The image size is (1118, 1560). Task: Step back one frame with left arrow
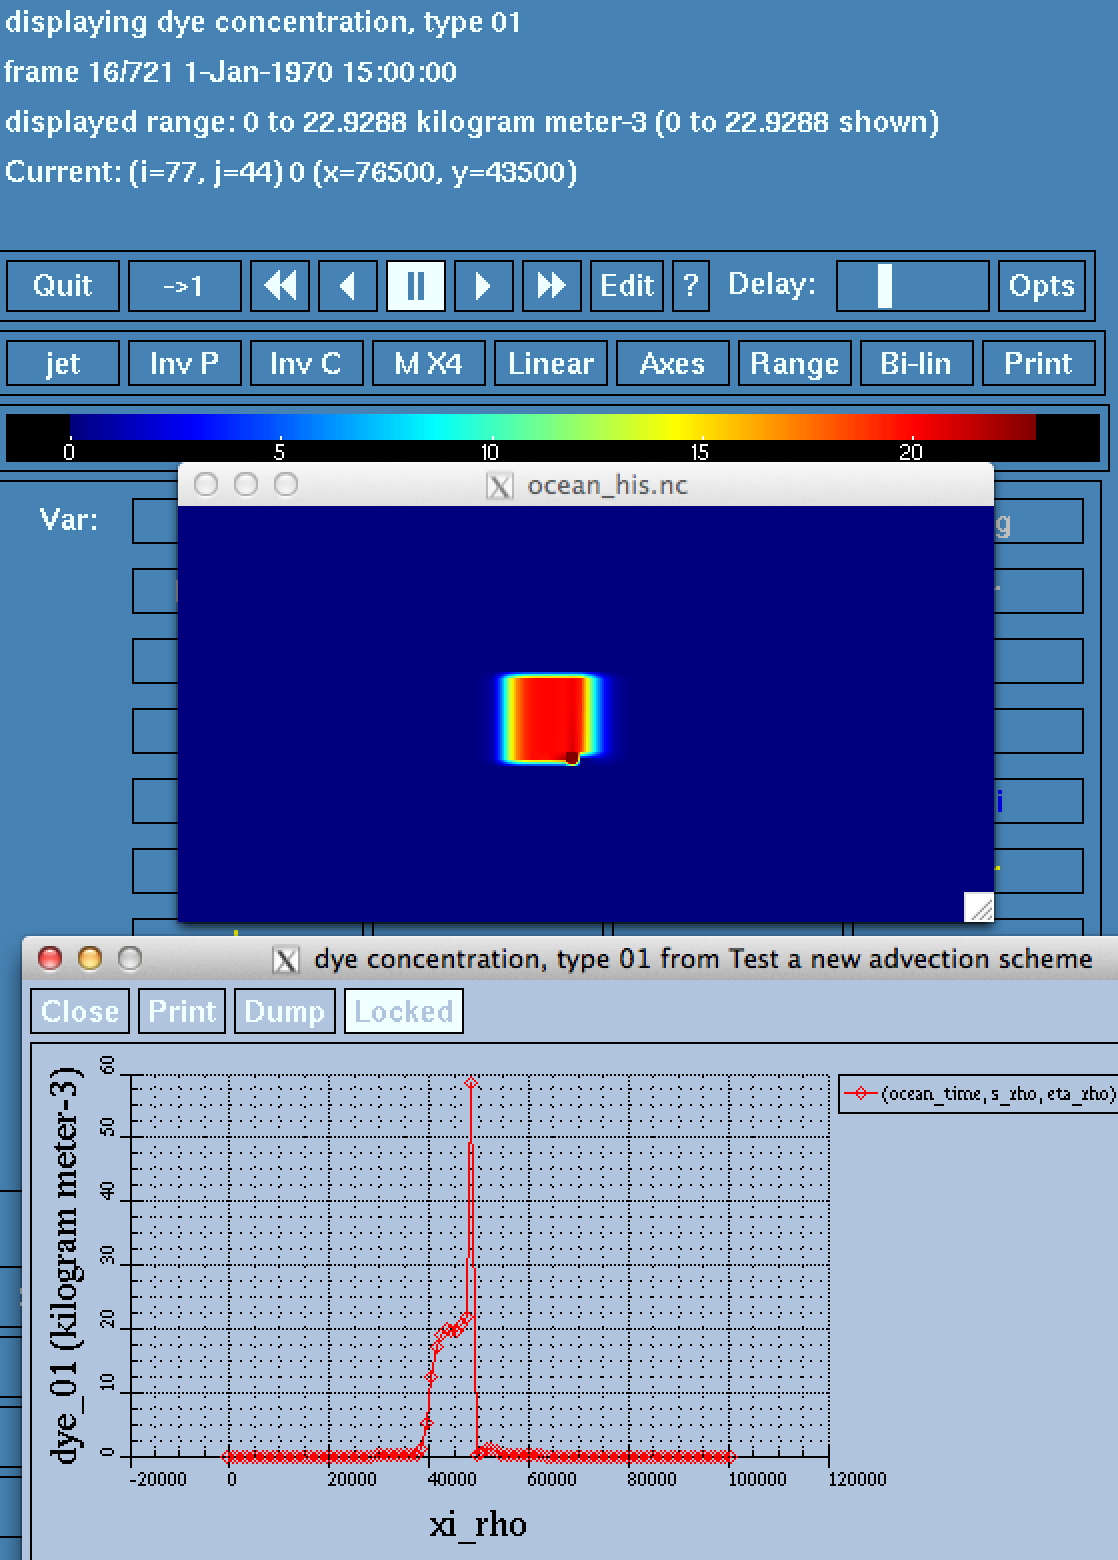point(347,286)
